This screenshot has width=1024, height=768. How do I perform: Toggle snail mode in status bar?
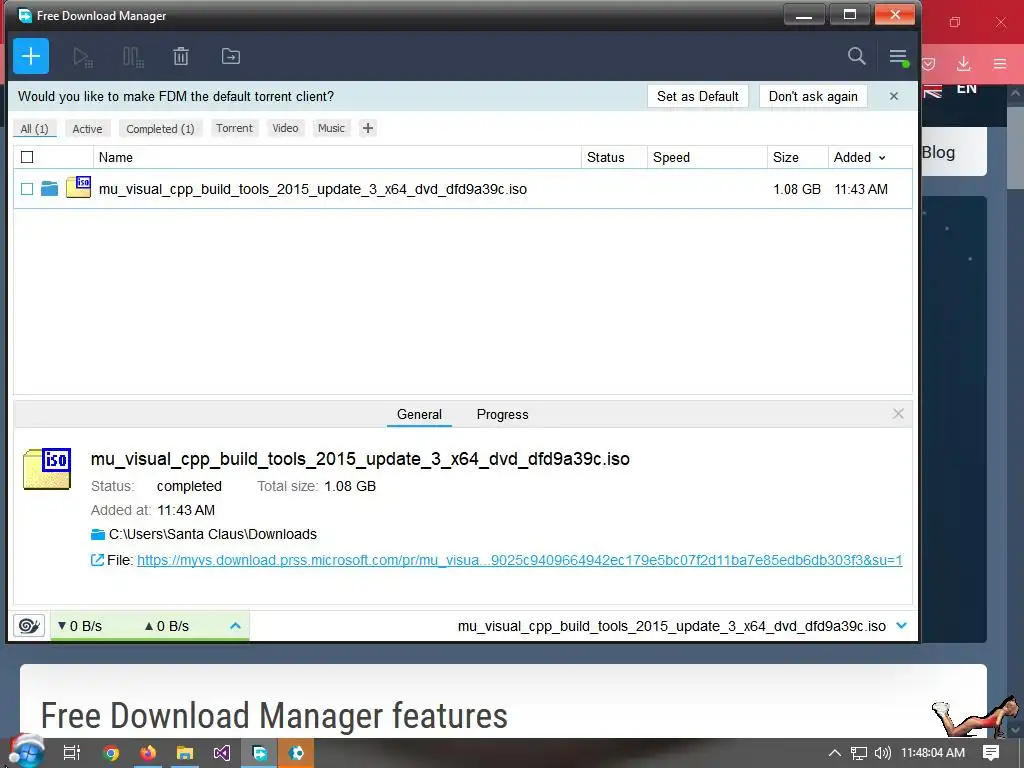coord(29,626)
